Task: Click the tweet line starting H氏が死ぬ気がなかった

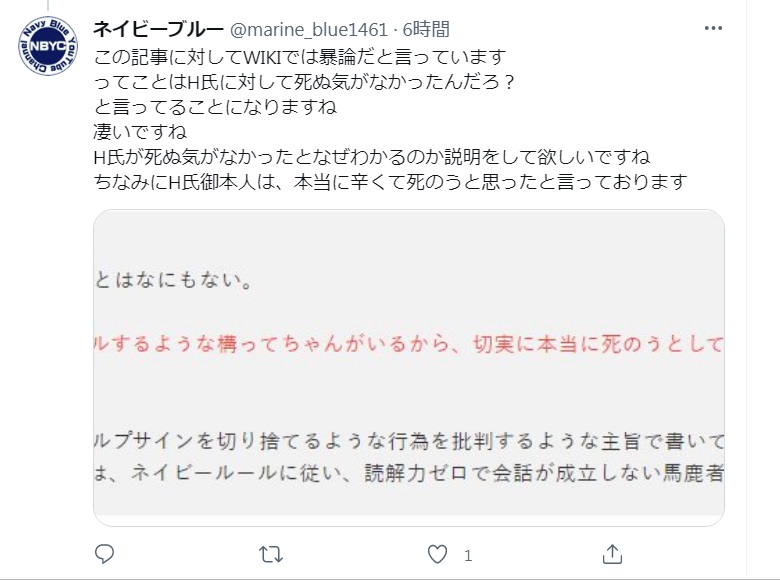Action: 371,157
